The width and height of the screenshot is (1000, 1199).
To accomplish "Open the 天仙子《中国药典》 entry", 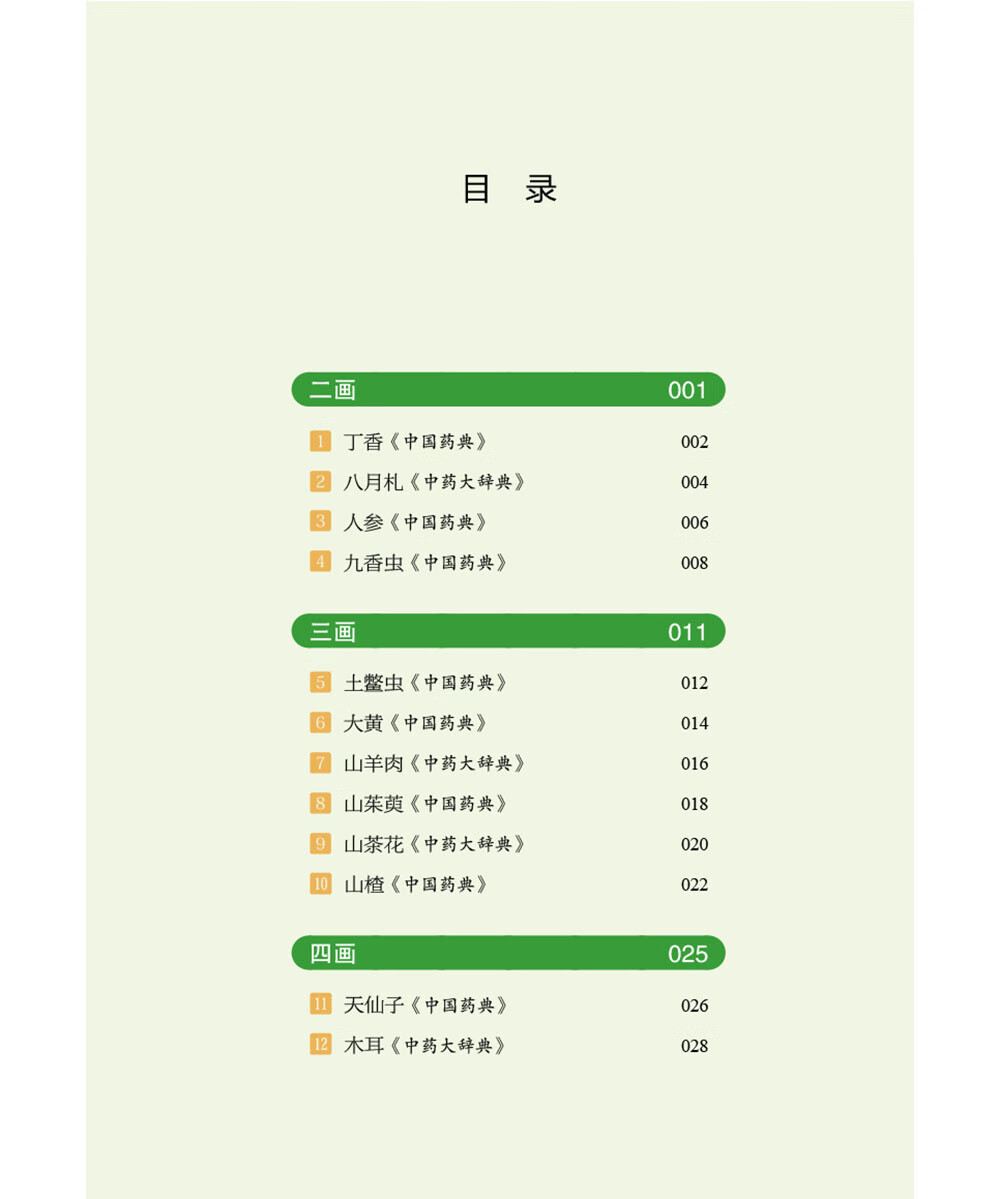I will click(x=425, y=1005).
